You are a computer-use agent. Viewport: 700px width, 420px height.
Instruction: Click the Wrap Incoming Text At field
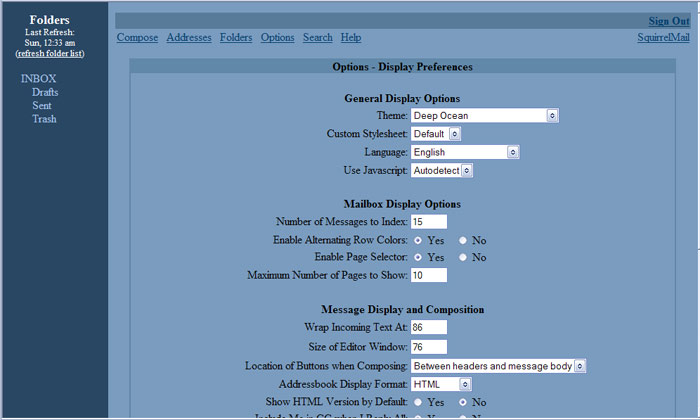pyautogui.click(x=428, y=328)
